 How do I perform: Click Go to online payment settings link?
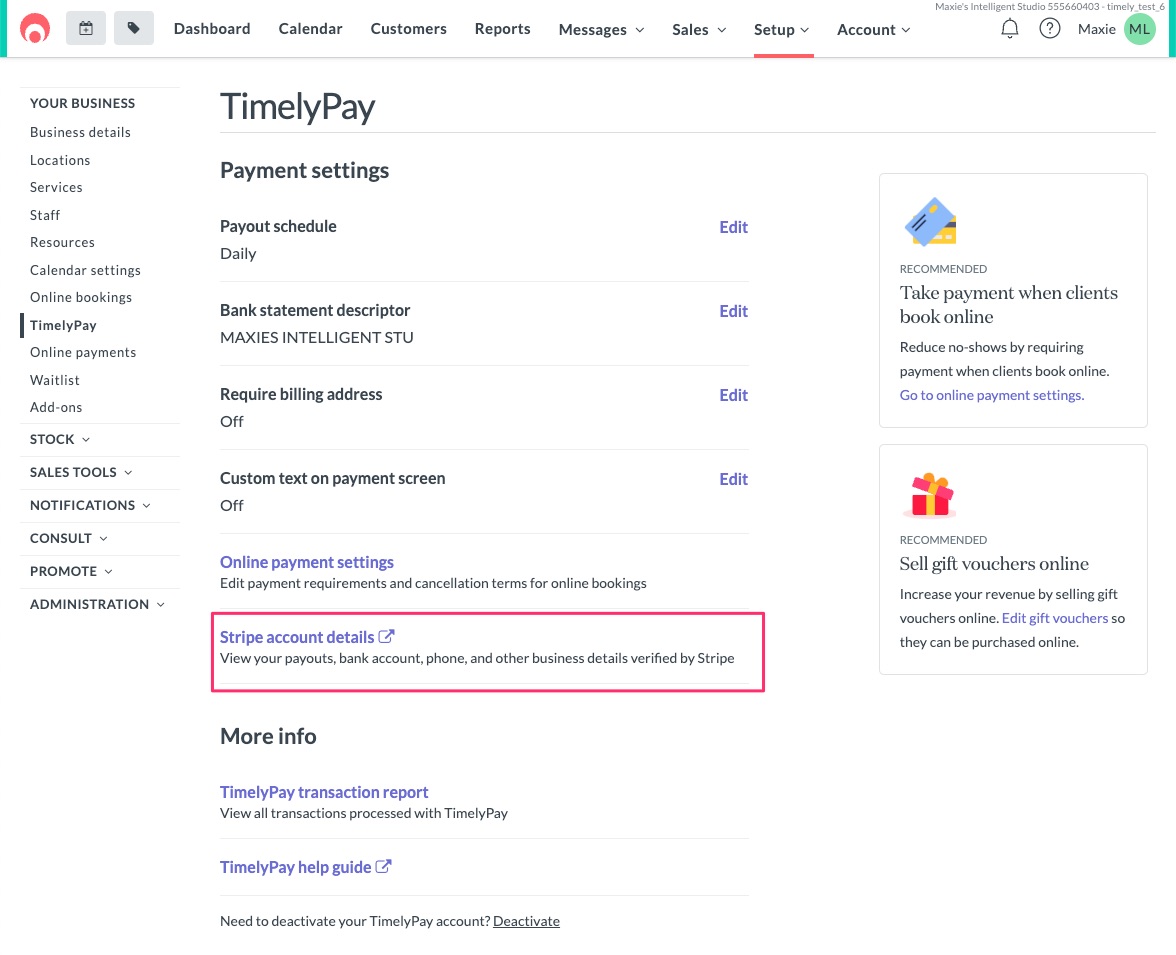992,395
